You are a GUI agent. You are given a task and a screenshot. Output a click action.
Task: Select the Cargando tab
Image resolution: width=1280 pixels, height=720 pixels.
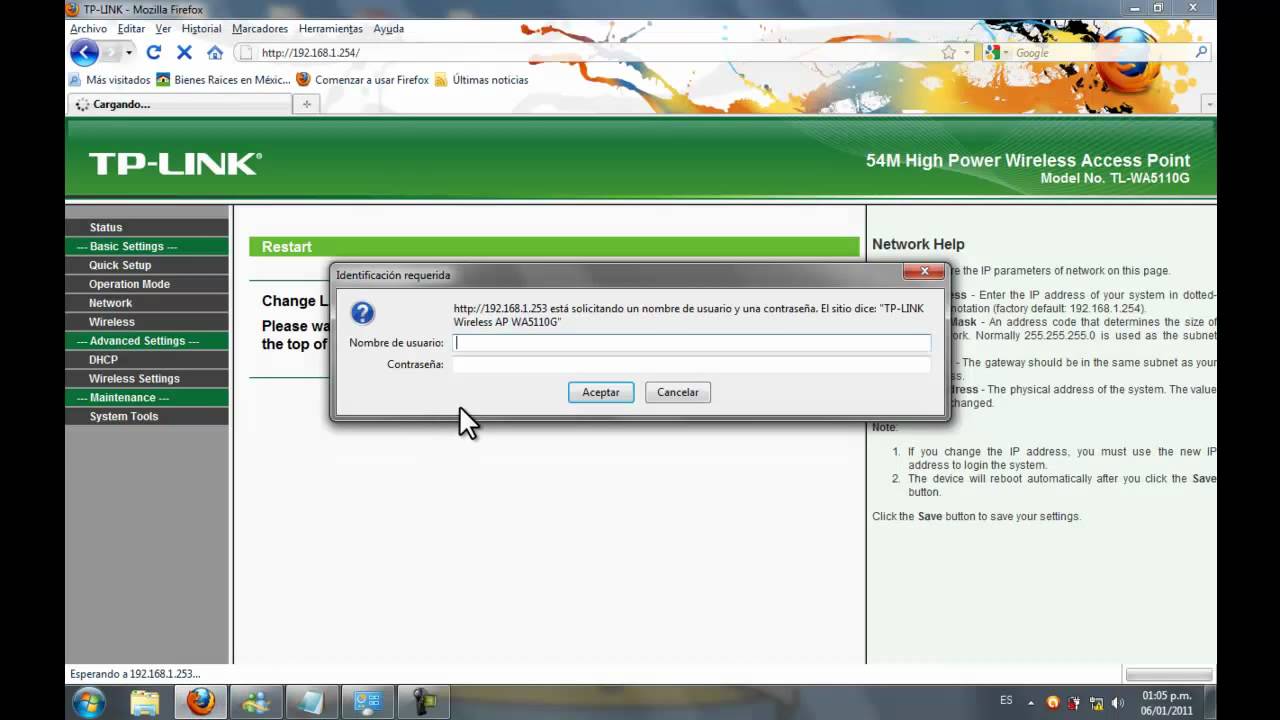coord(180,104)
